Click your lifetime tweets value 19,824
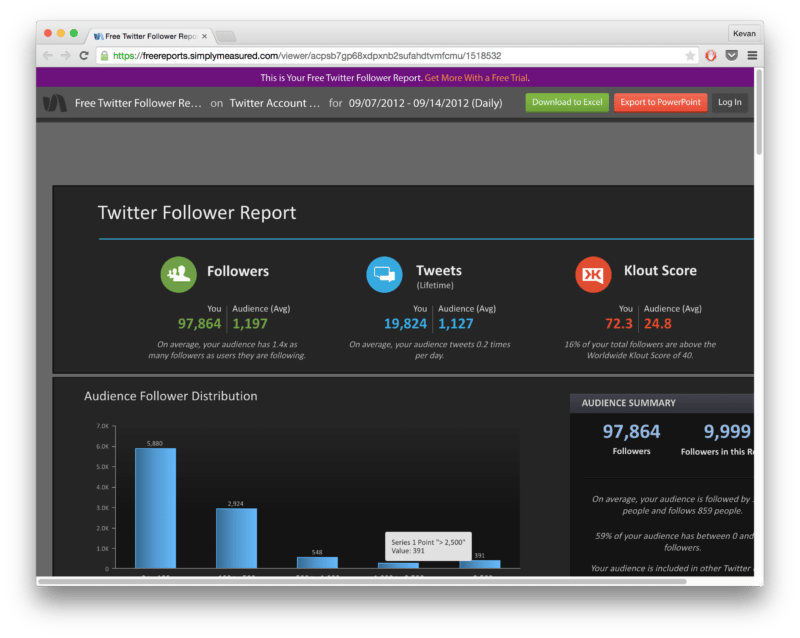The height and width of the screenshot is (638, 800). [x=405, y=324]
